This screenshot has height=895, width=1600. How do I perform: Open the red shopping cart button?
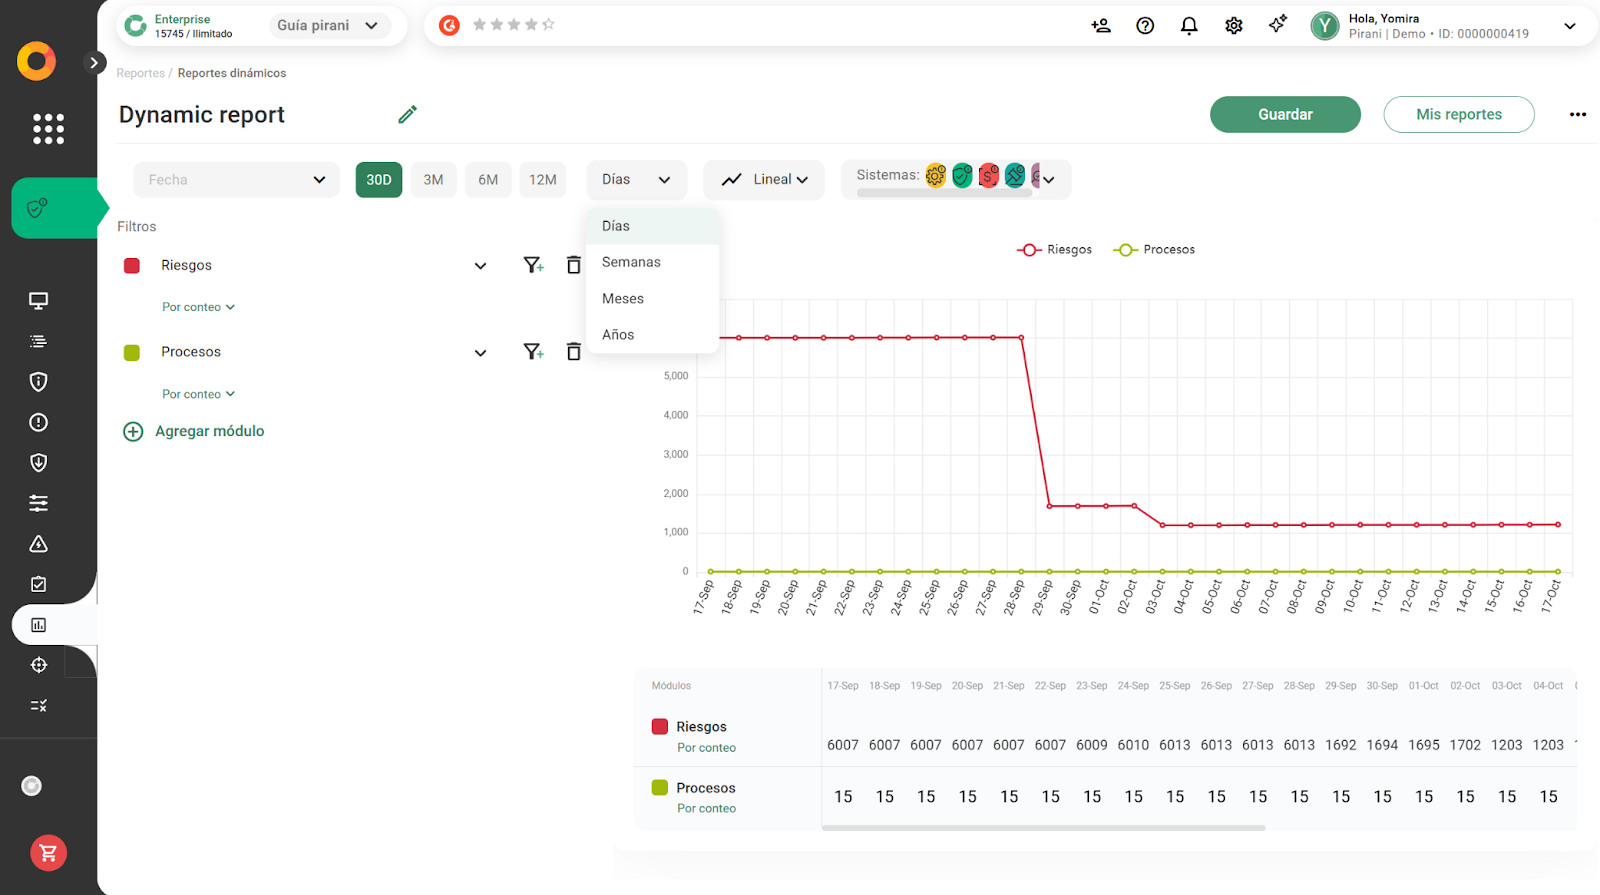48,853
